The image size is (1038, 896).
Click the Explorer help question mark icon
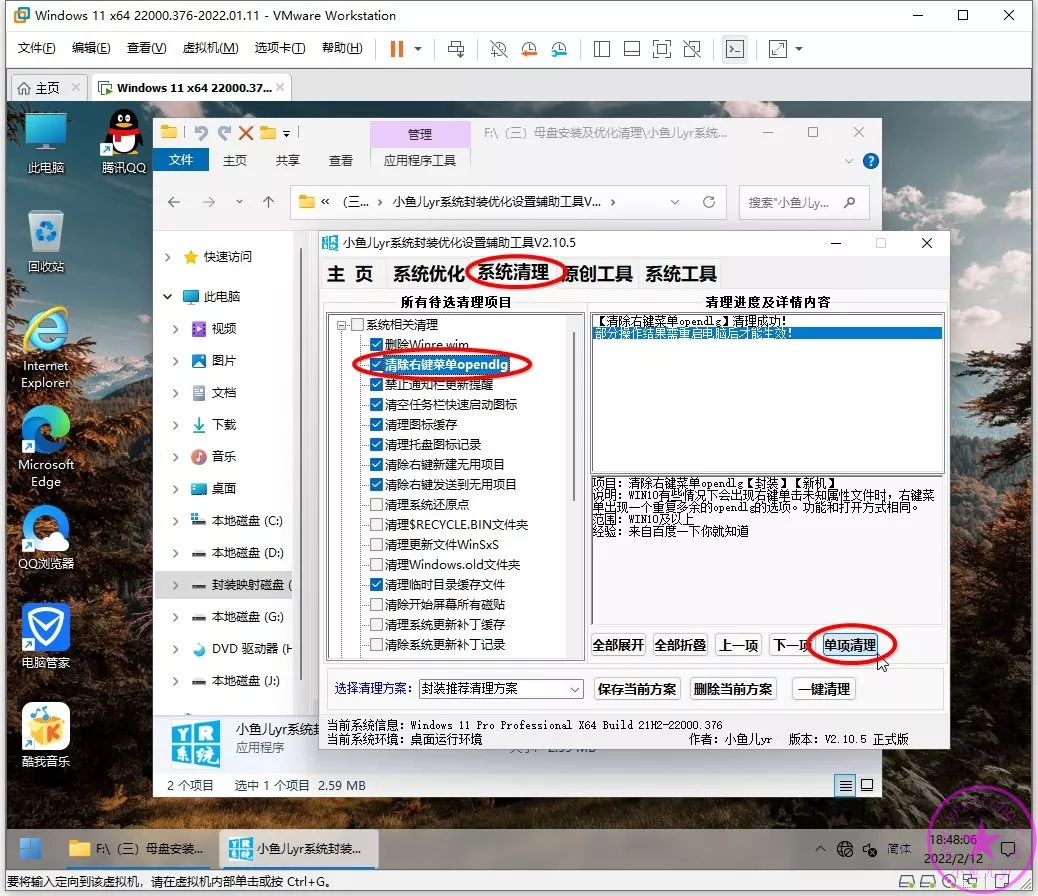pos(871,160)
